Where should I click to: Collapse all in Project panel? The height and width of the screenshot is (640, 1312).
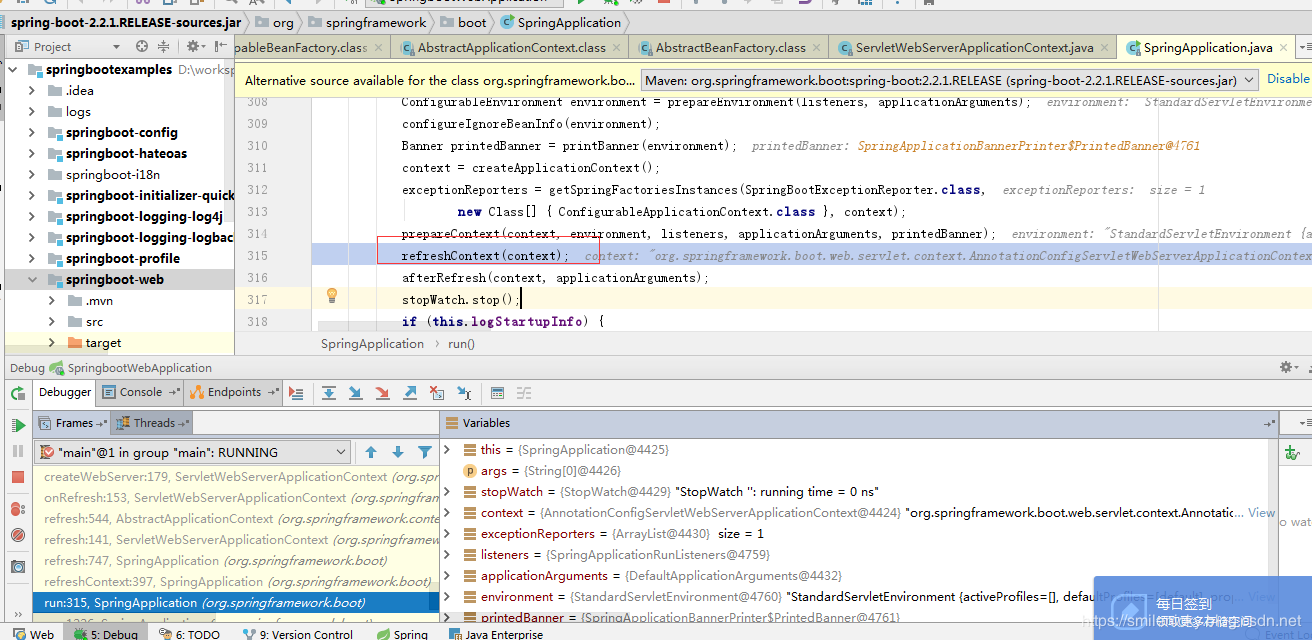(164, 46)
